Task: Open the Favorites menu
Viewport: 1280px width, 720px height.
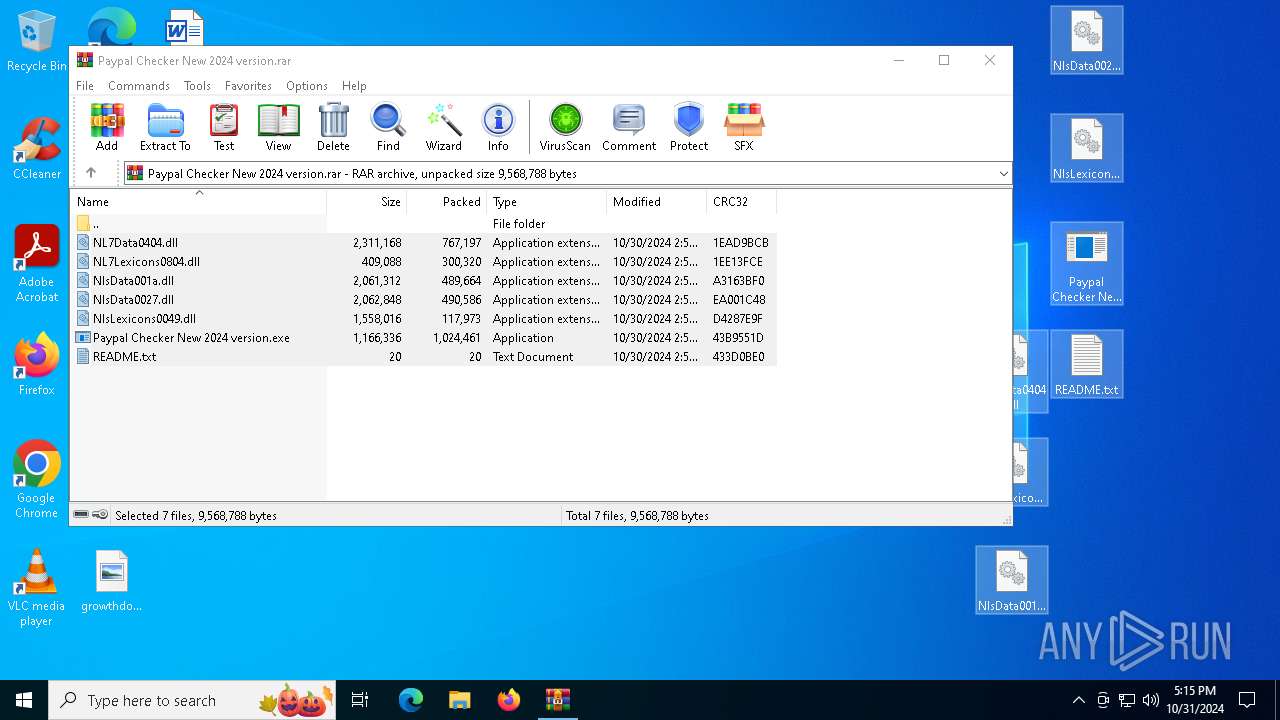Action: point(248,86)
